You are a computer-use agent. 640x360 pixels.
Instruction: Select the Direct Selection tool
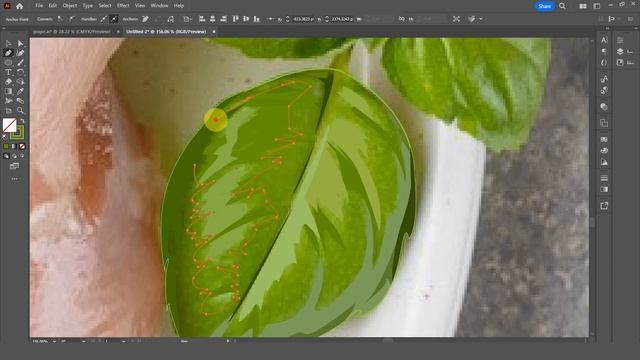pos(20,44)
